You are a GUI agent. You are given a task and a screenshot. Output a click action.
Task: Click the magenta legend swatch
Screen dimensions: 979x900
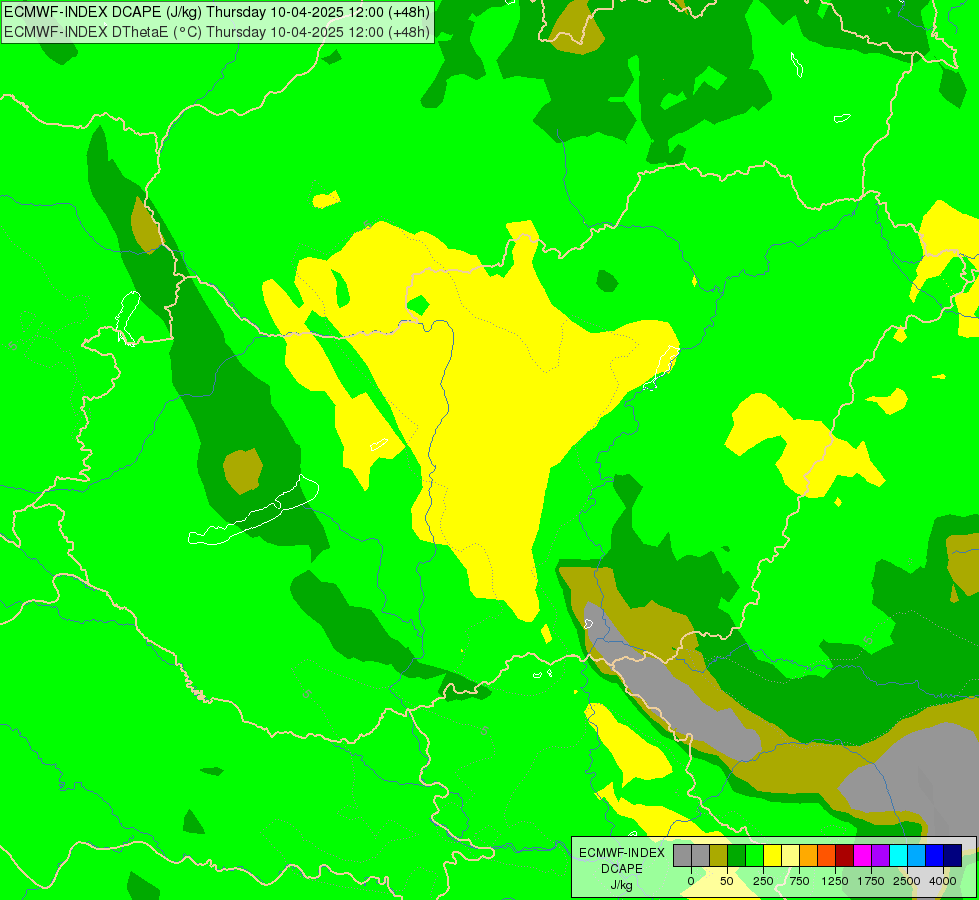point(862,855)
